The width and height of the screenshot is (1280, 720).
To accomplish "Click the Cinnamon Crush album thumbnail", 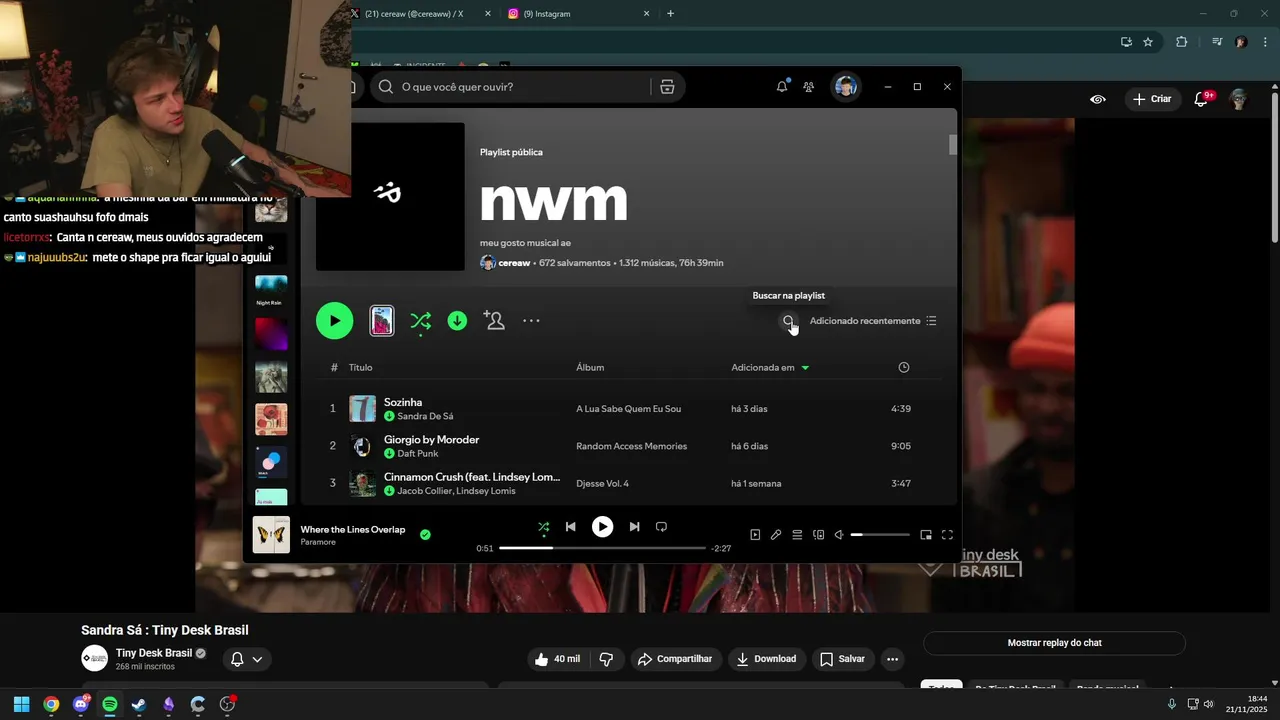I will 362,484.
